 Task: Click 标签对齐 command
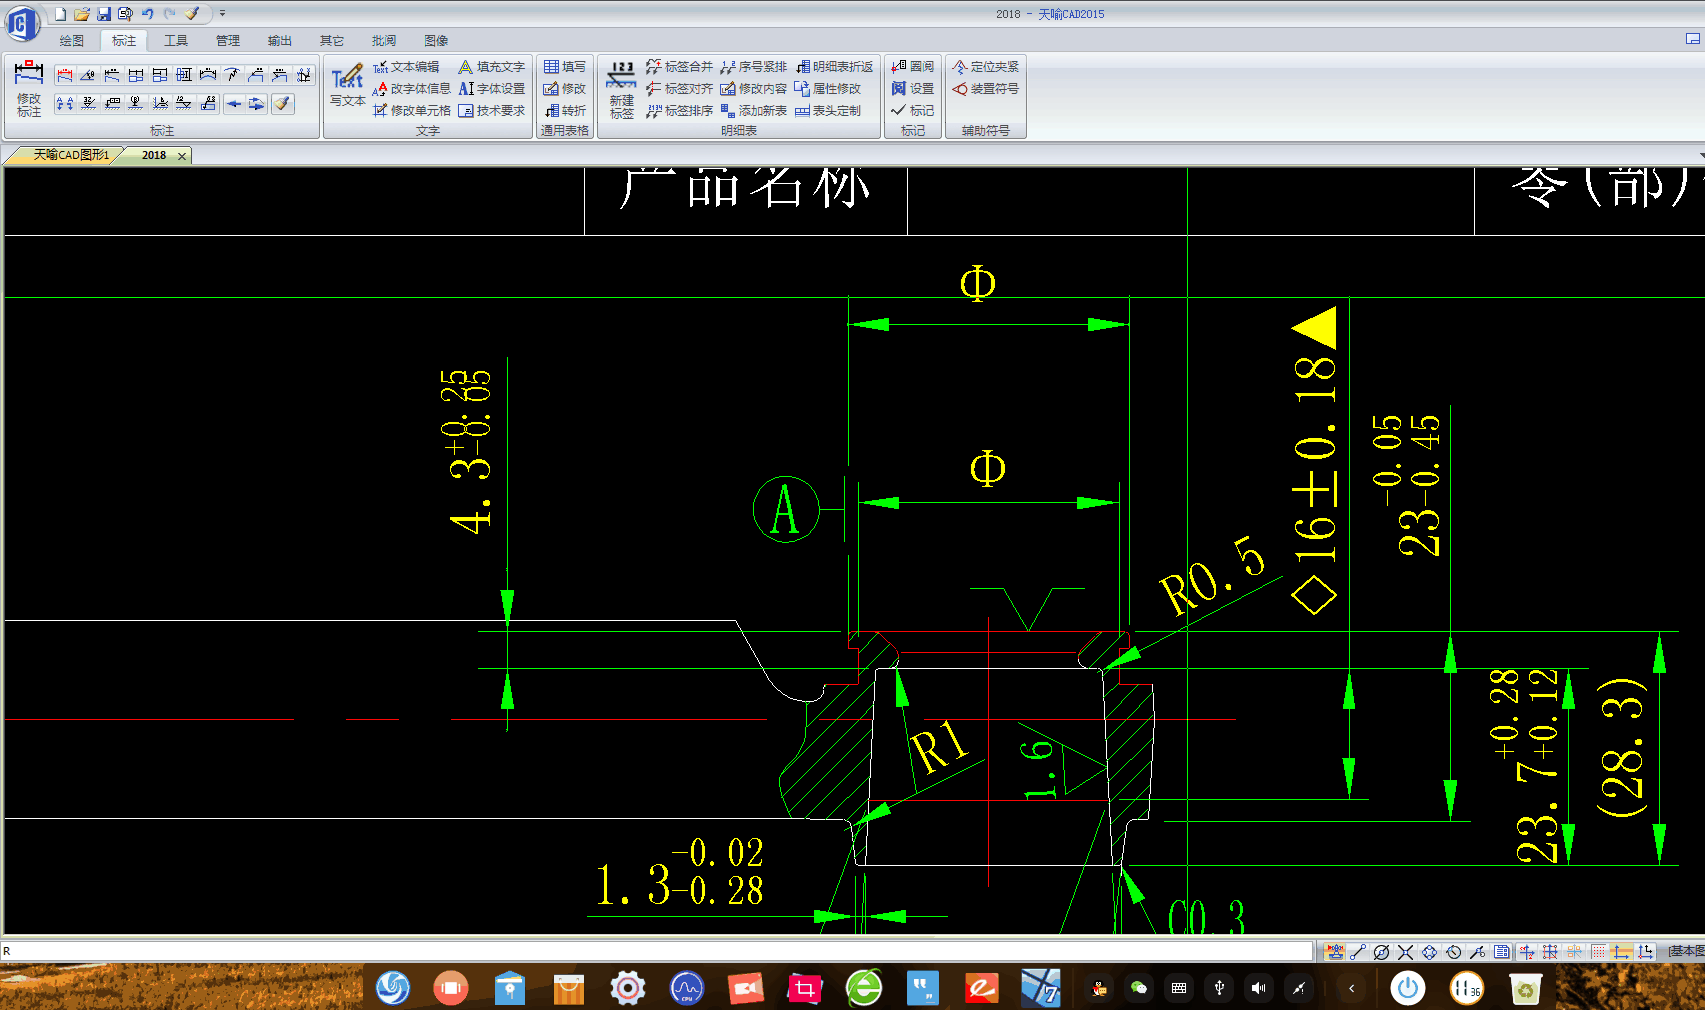click(679, 89)
